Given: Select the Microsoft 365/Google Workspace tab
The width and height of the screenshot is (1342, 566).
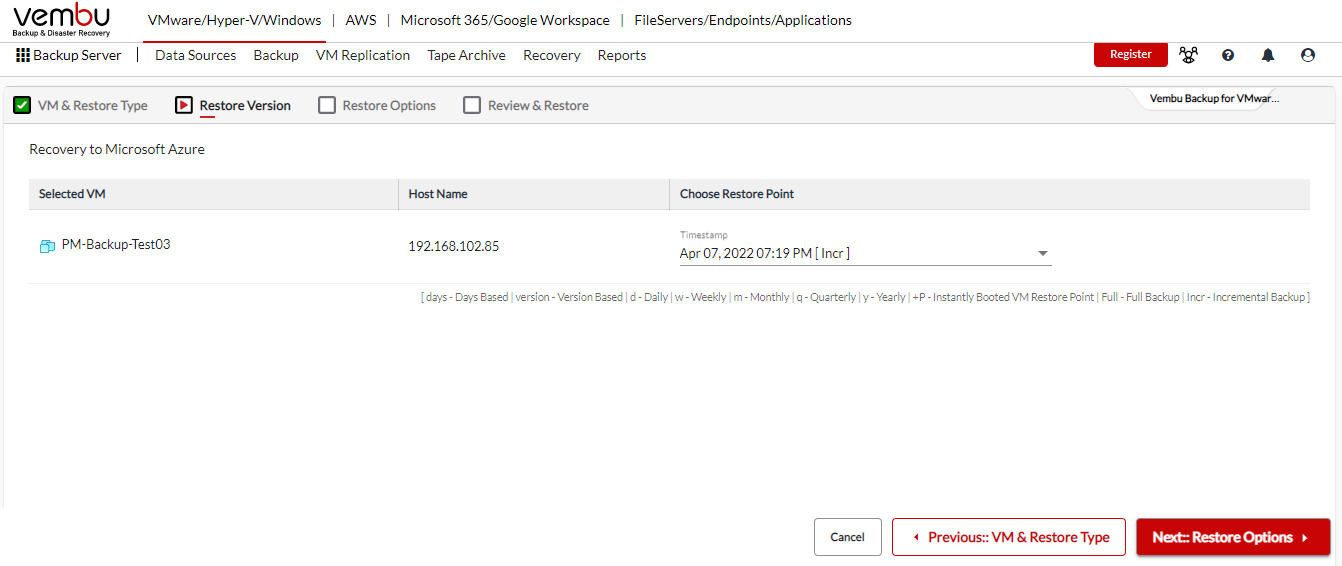Looking at the screenshot, I should tap(505, 20).
